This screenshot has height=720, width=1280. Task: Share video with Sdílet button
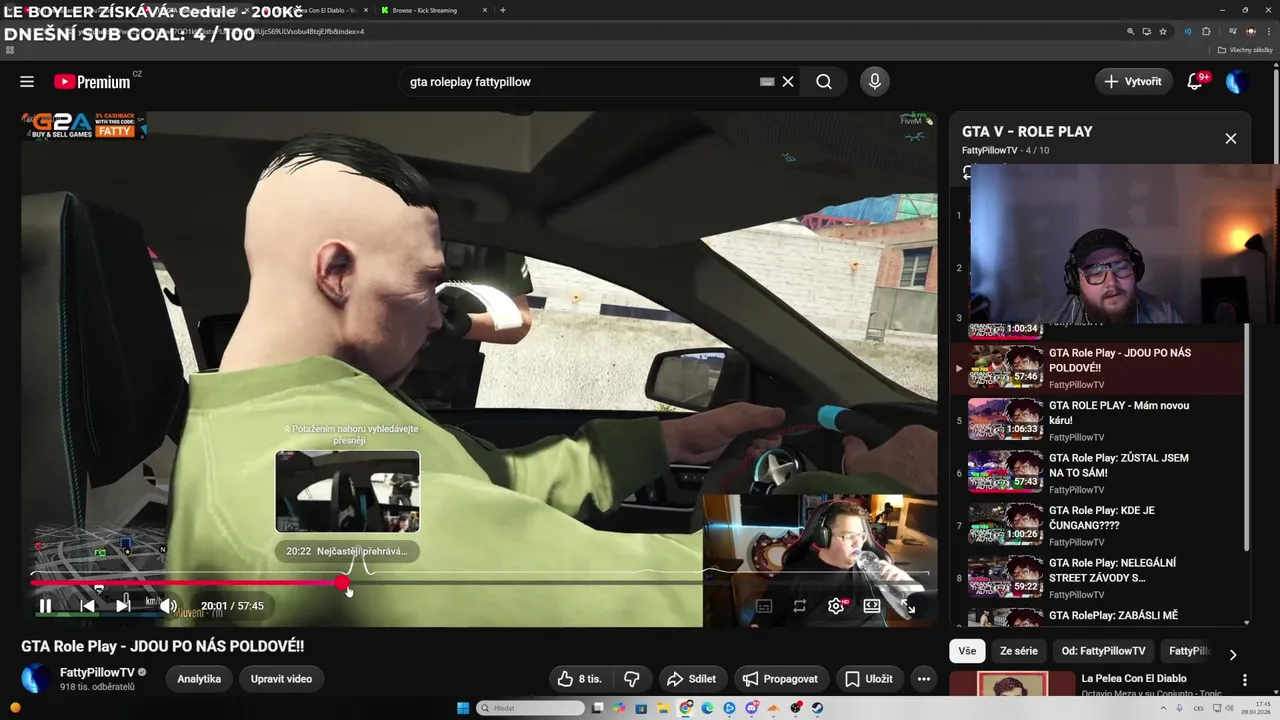(x=691, y=679)
